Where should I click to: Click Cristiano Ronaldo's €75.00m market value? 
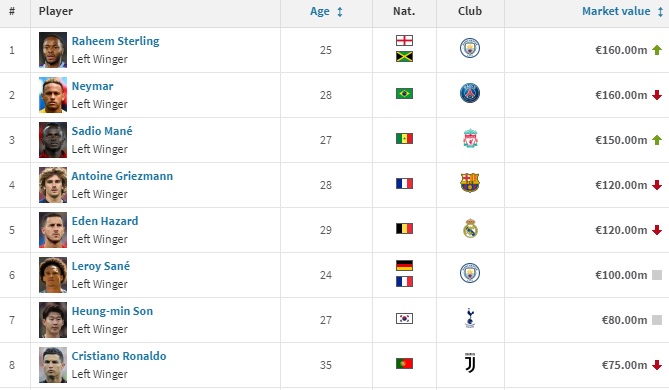(x=624, y=365)
